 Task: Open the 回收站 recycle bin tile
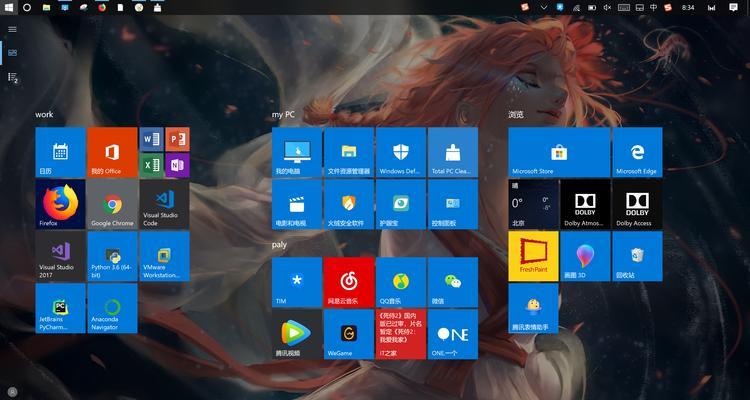[638, 256]
